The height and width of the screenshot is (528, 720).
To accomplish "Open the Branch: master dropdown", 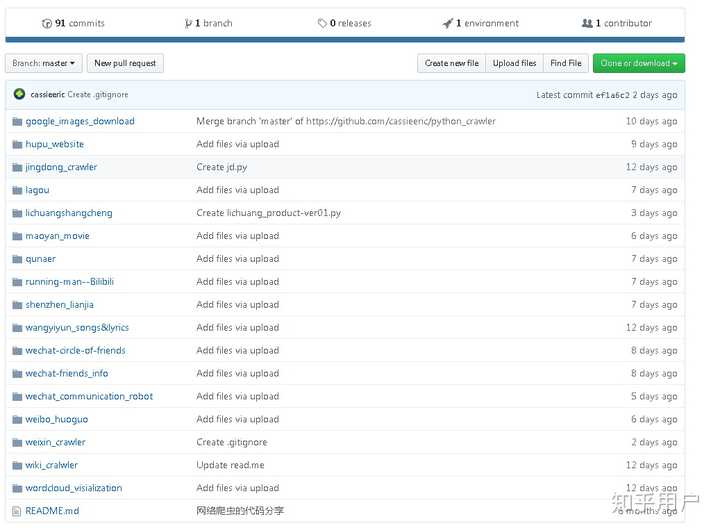I will click(43, 63).
